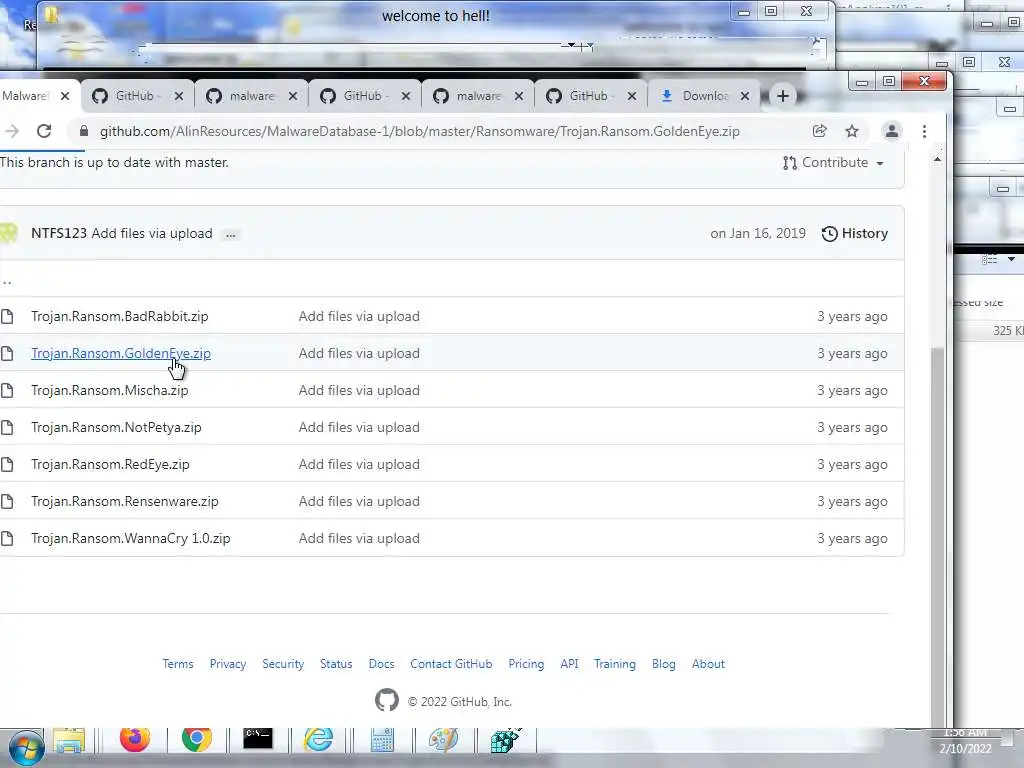This screenshot has width=1024, height=768.
Task: Launch Firefox from the taskbar
Action: (135, 739)
